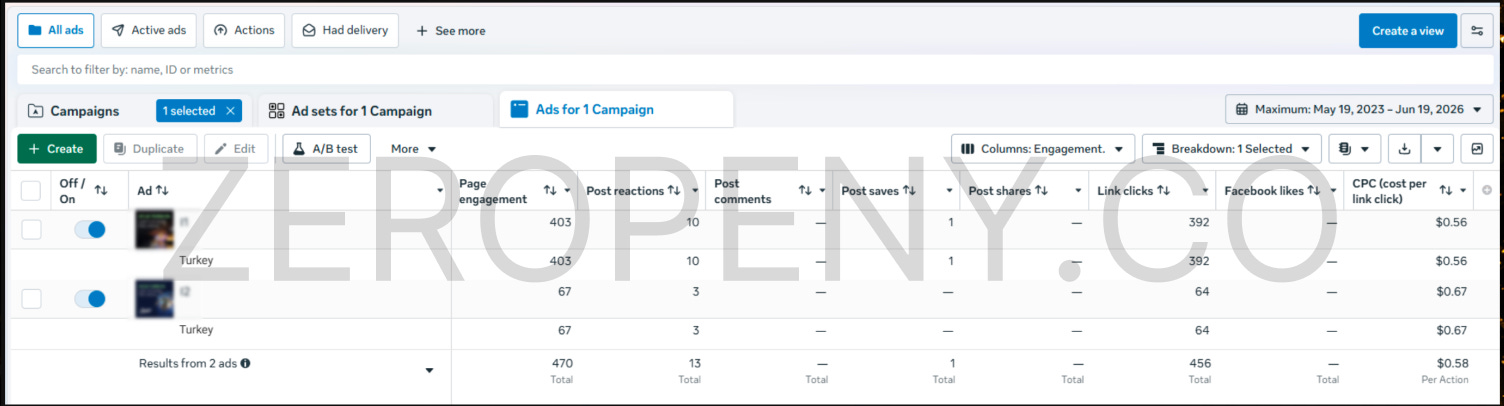Screen dimensions: 1504x406
Task: Check the select-all checkbox in header
Action: click(x=31, y=190)
